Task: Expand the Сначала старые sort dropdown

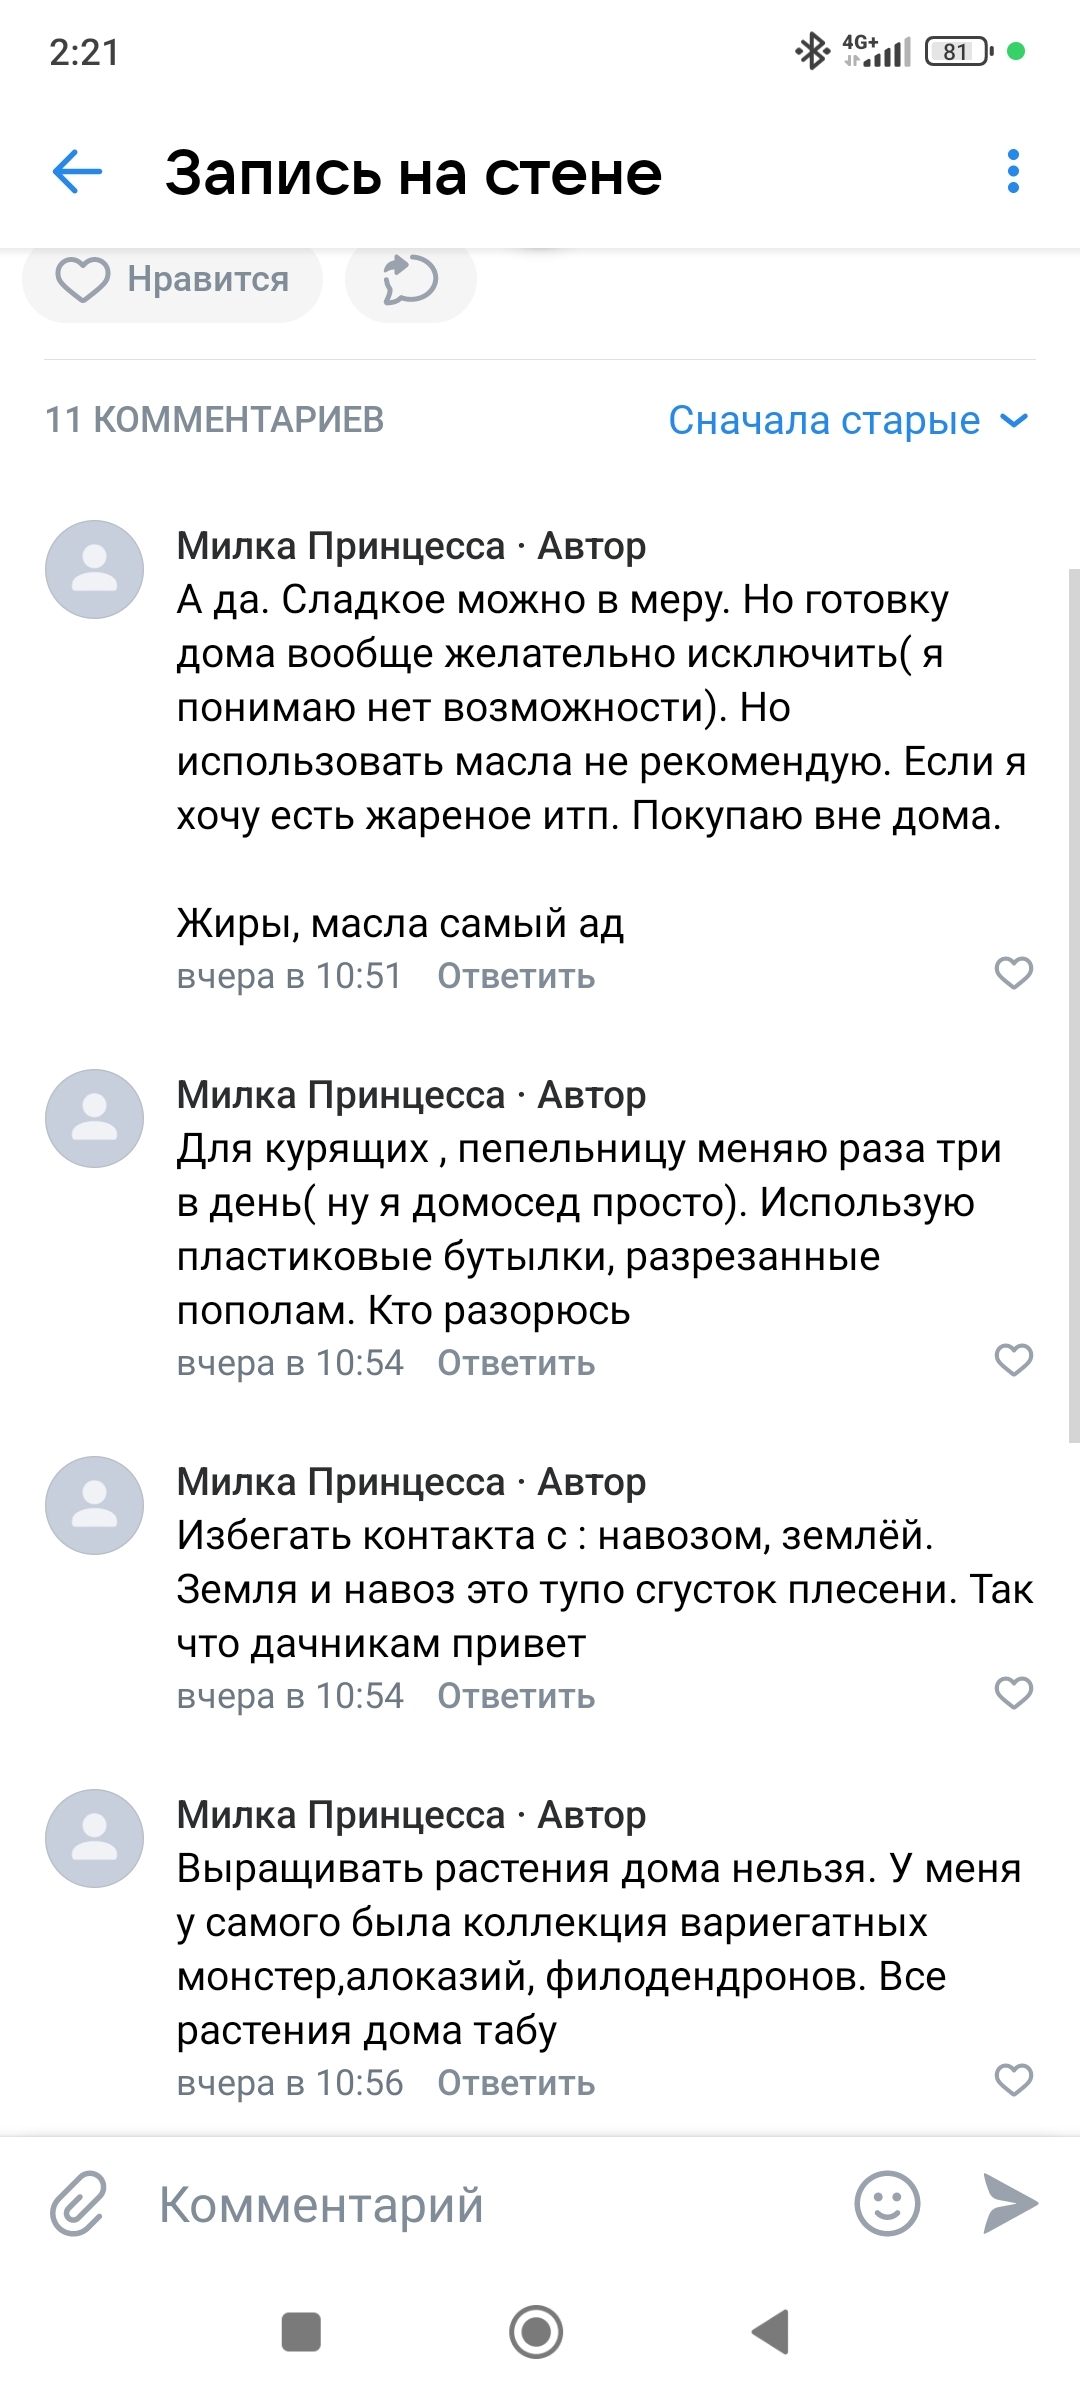Action: [848, 421]
